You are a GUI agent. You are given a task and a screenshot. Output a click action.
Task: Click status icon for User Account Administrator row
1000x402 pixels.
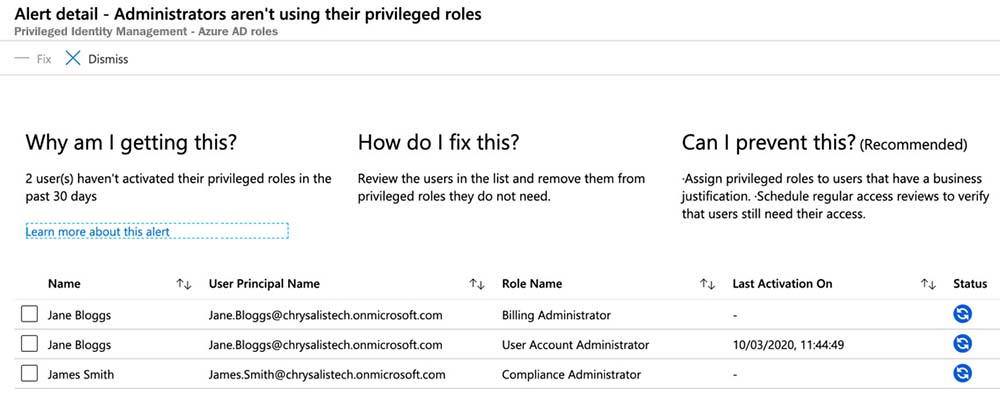962,345
